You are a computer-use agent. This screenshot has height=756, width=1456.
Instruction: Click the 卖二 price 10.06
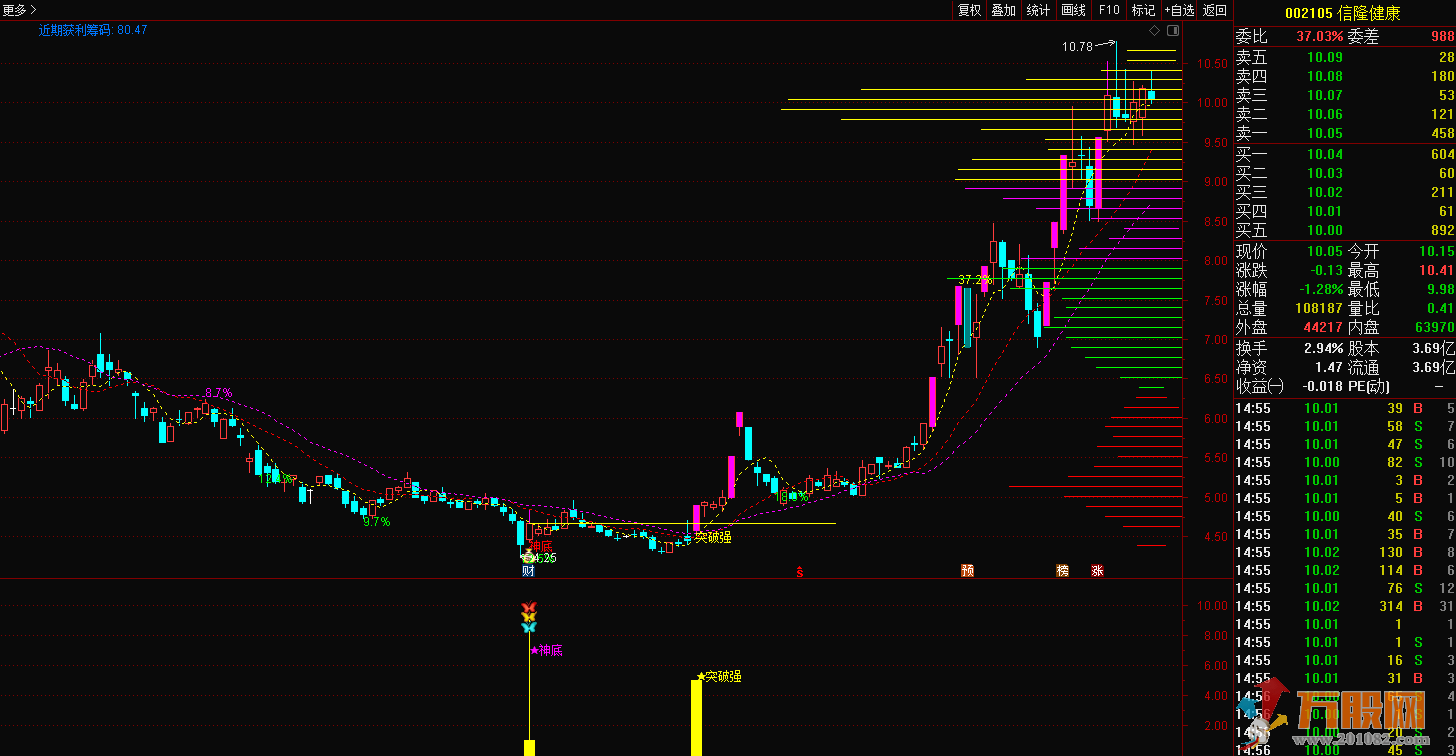[x=1325, y=114]
